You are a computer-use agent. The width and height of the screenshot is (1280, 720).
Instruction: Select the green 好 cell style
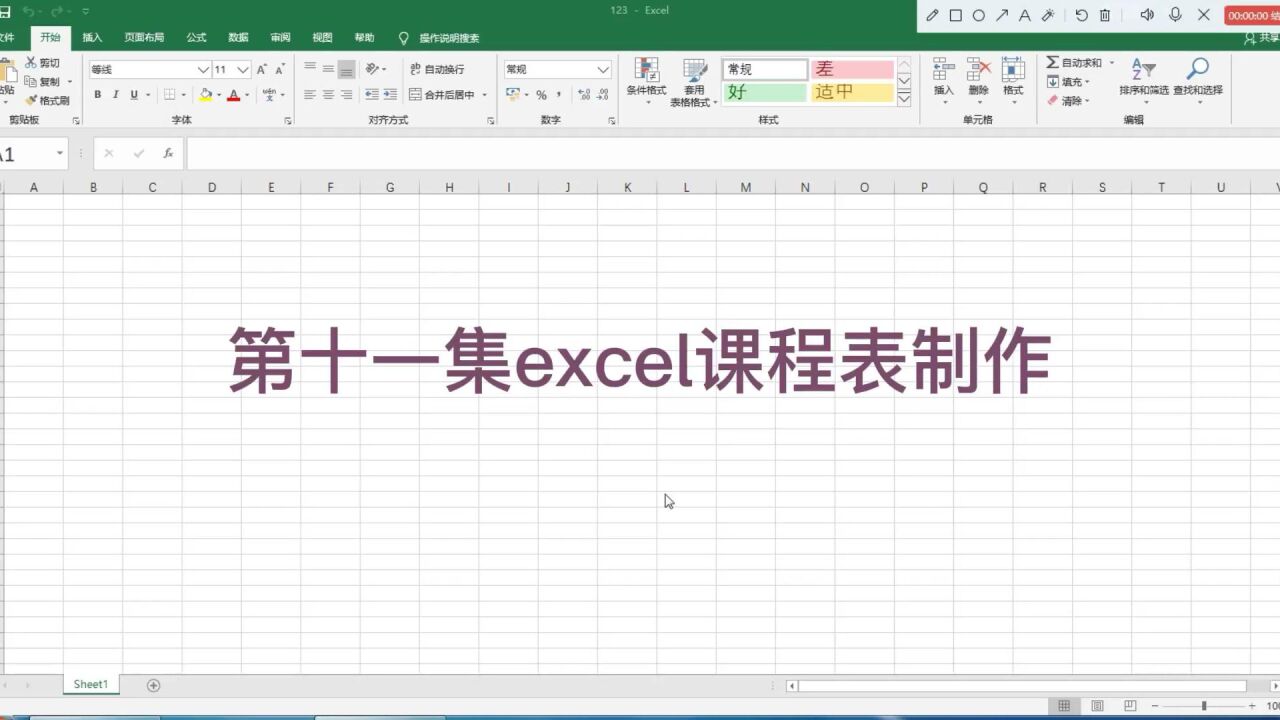765,92
